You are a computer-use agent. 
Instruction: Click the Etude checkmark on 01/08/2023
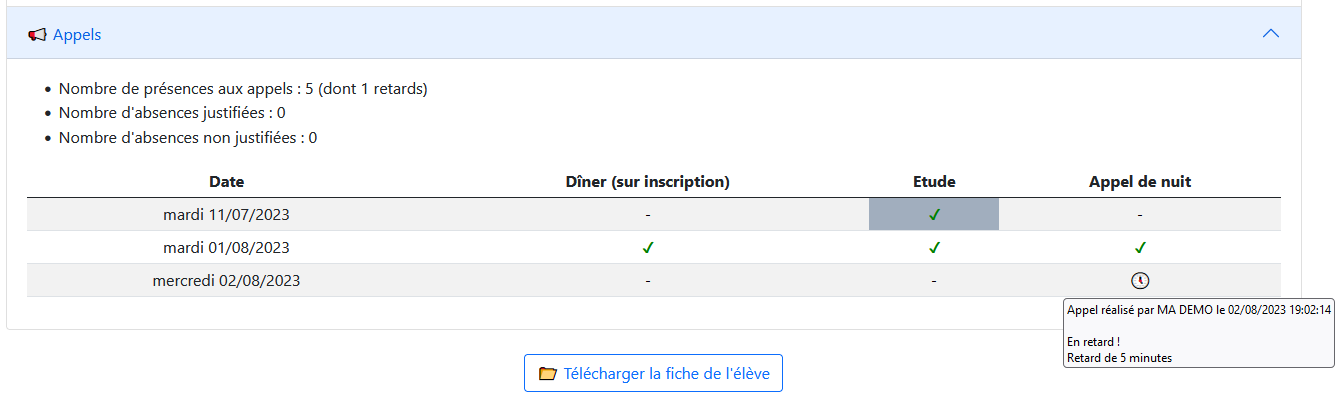coord(934,247)
